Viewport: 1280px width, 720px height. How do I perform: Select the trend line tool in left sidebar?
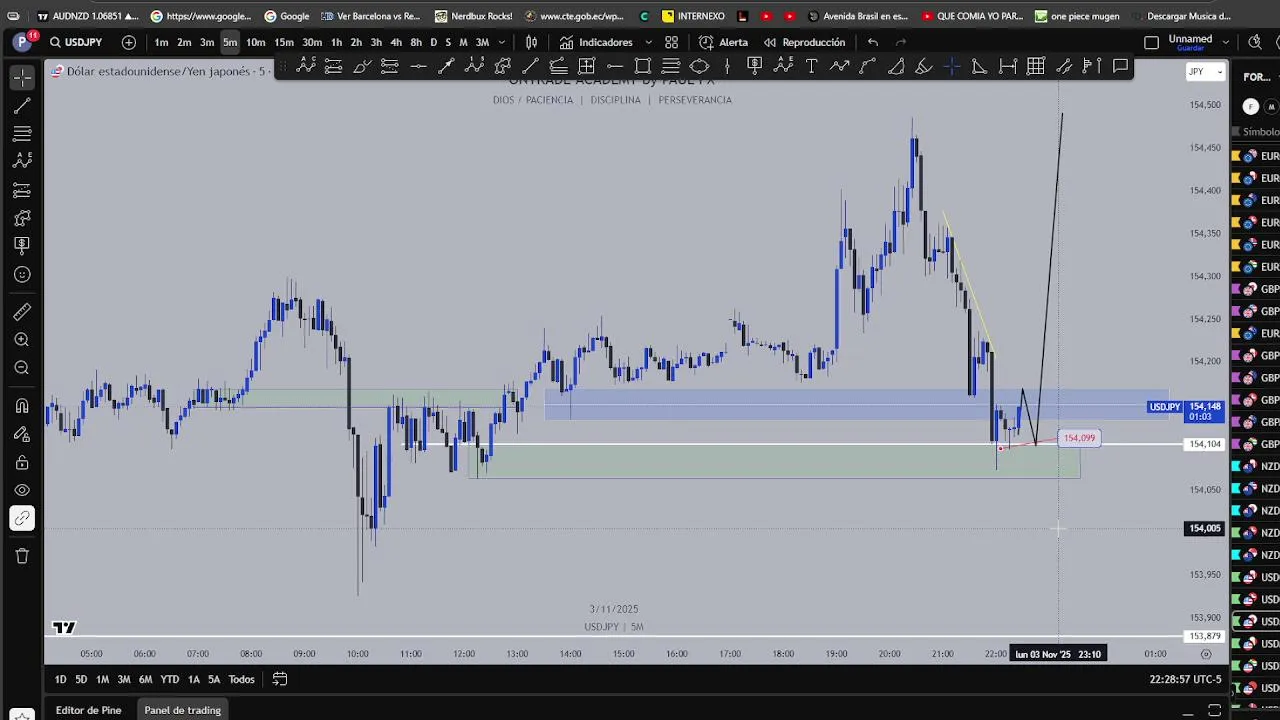pyautogui.click(x=22, y=105)
